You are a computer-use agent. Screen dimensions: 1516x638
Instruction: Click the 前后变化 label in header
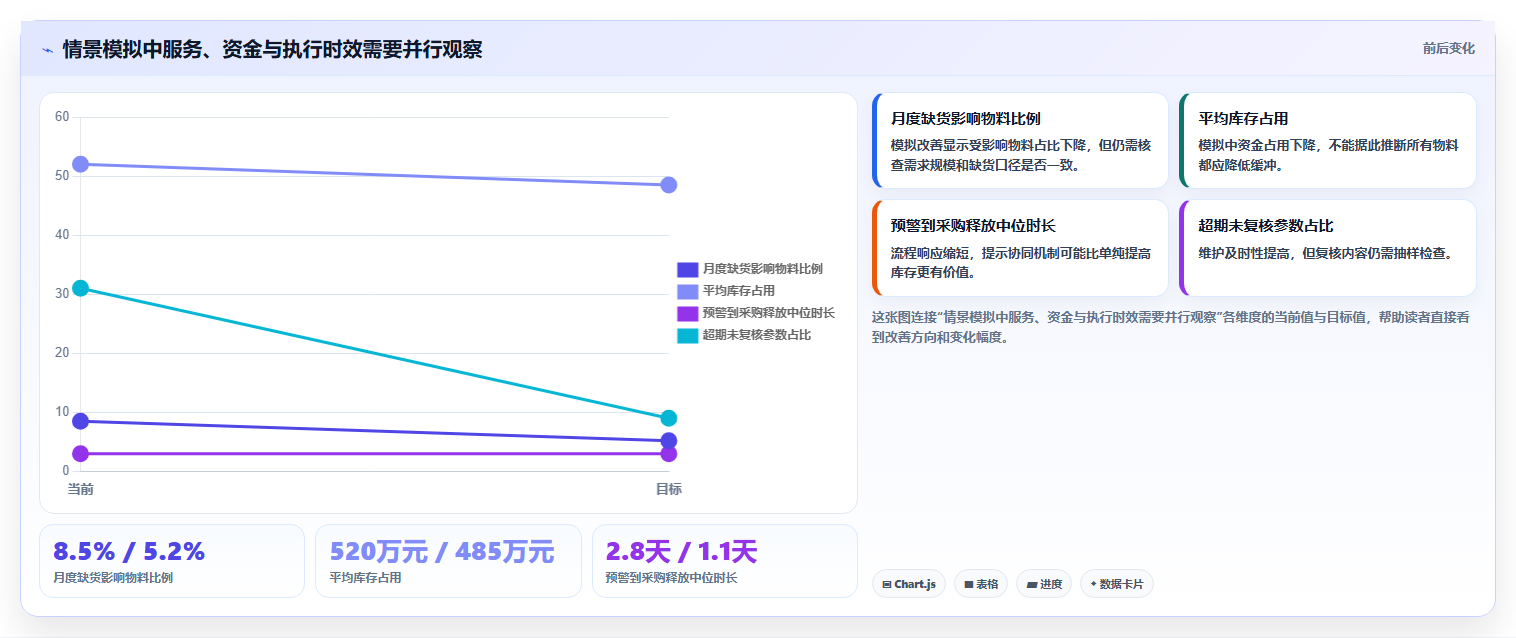click(x=1448, y=49)
